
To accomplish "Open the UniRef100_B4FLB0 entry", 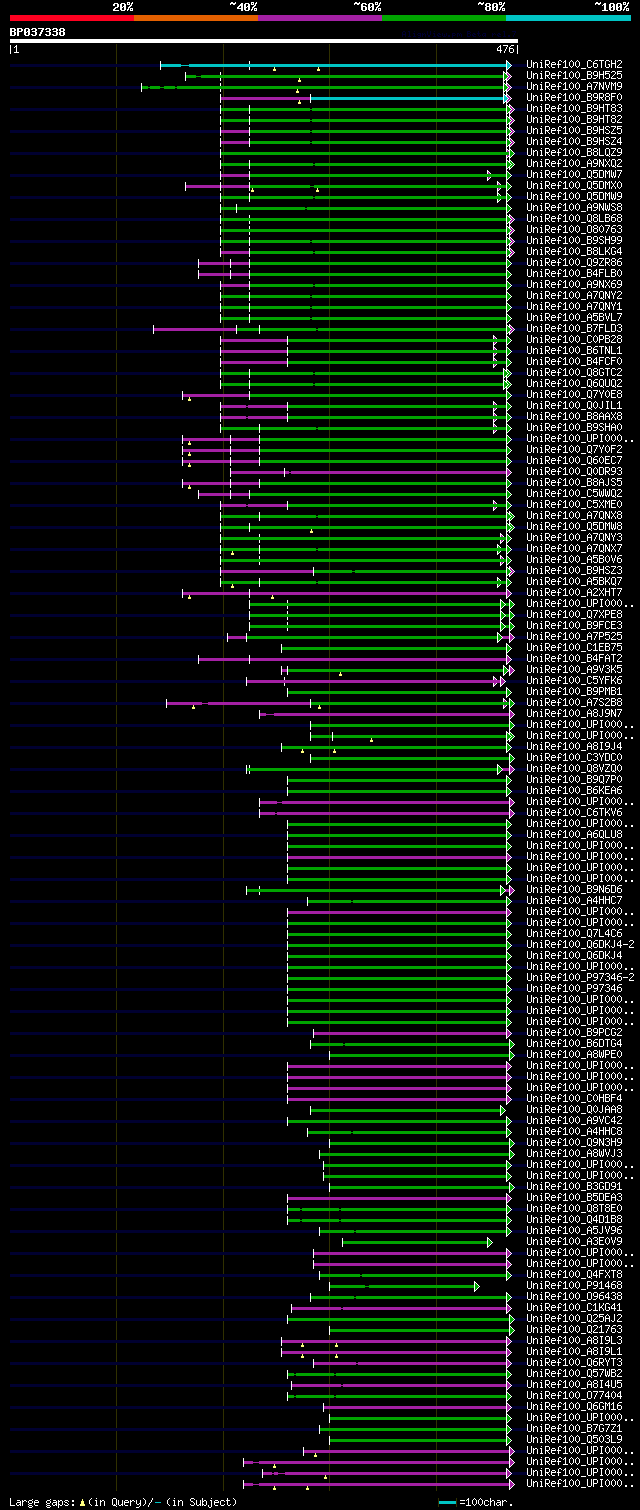I will pyautogui.click(x=574, y=273).
